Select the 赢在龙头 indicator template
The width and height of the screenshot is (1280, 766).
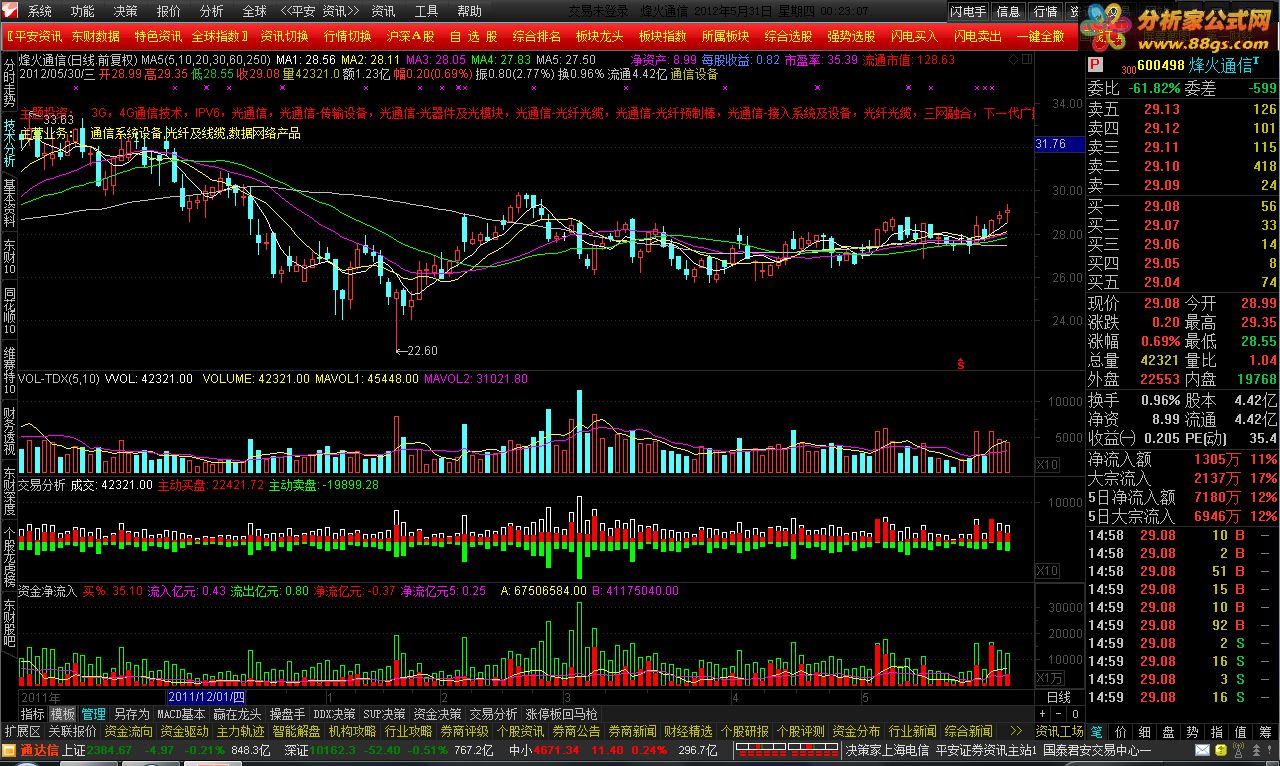click(x=238, y=714)
